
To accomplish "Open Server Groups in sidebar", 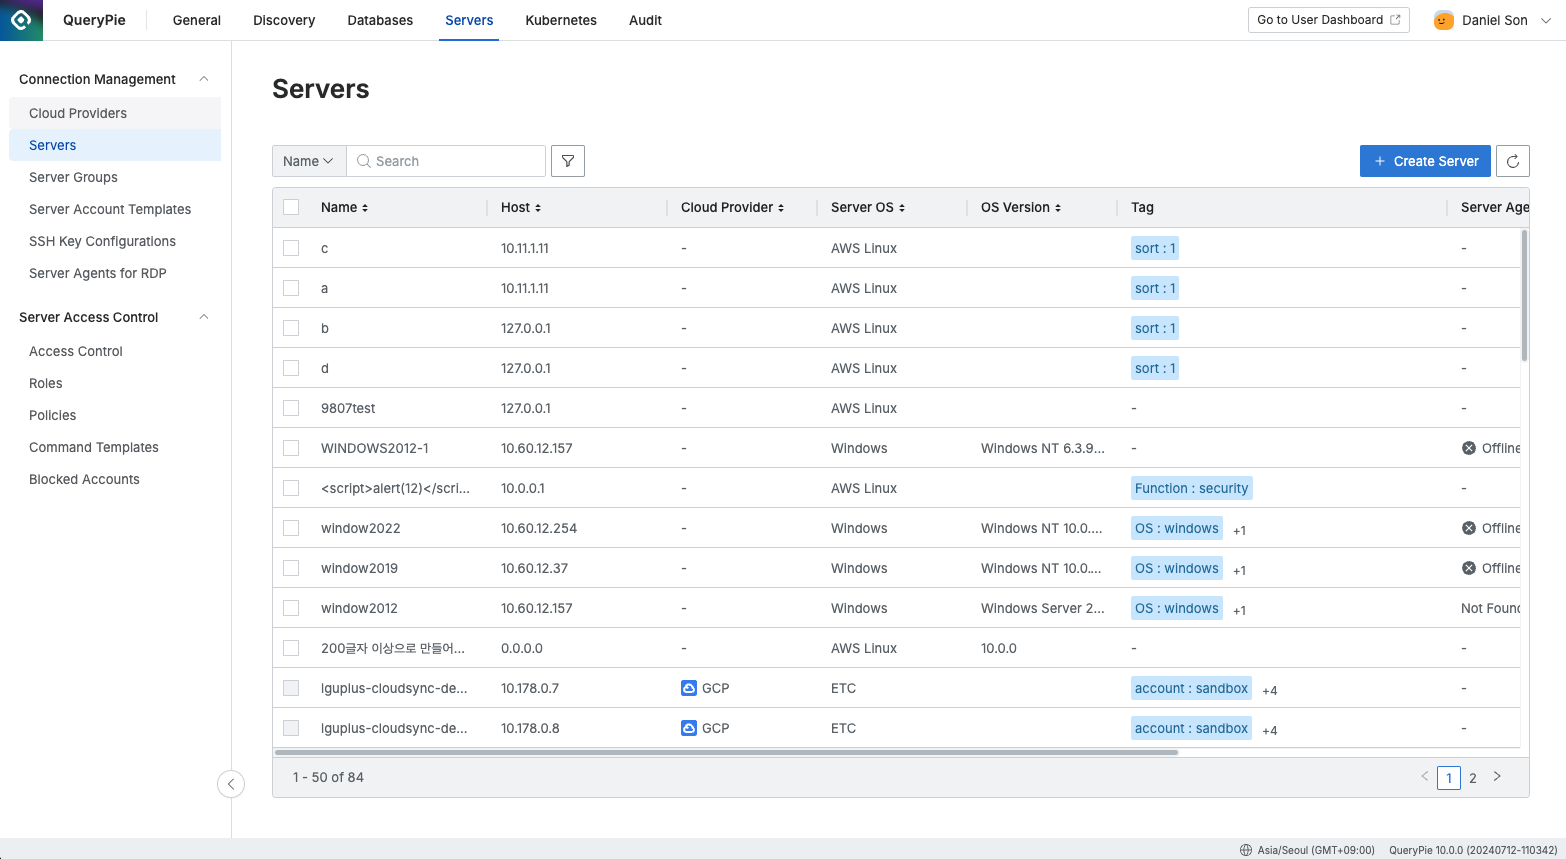I will click(x=115, y=177).
